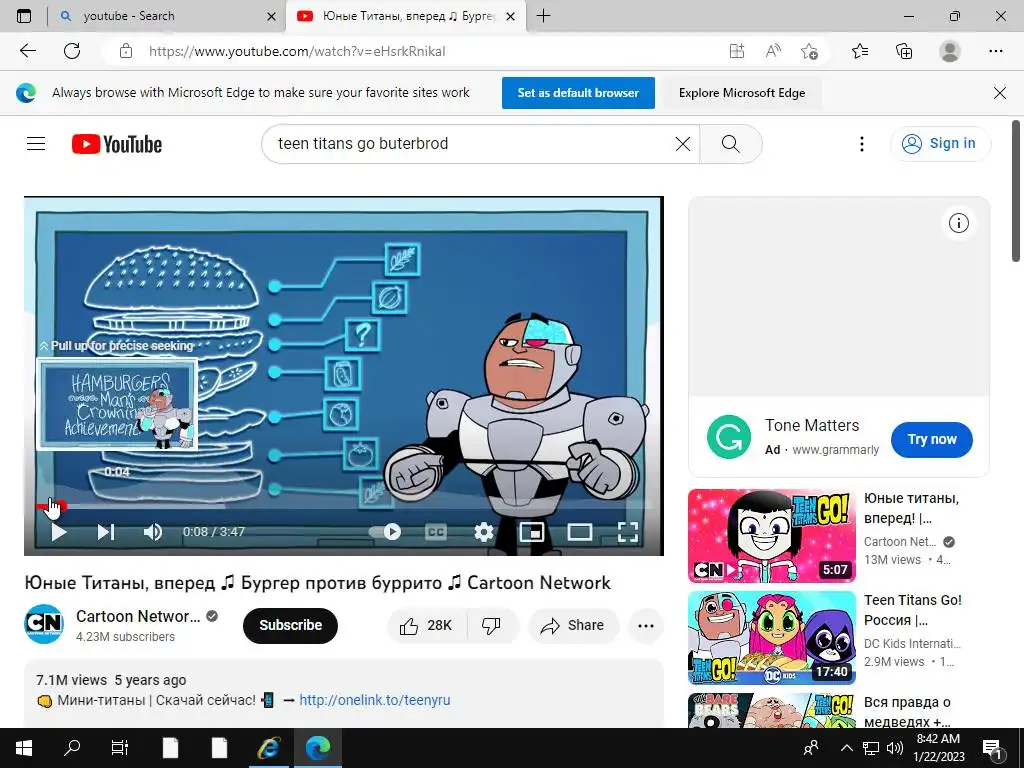Image resolution: width=1024 pixels, height=768 pixels.
Task: Go back in browser
Action: tap(27, 51)
